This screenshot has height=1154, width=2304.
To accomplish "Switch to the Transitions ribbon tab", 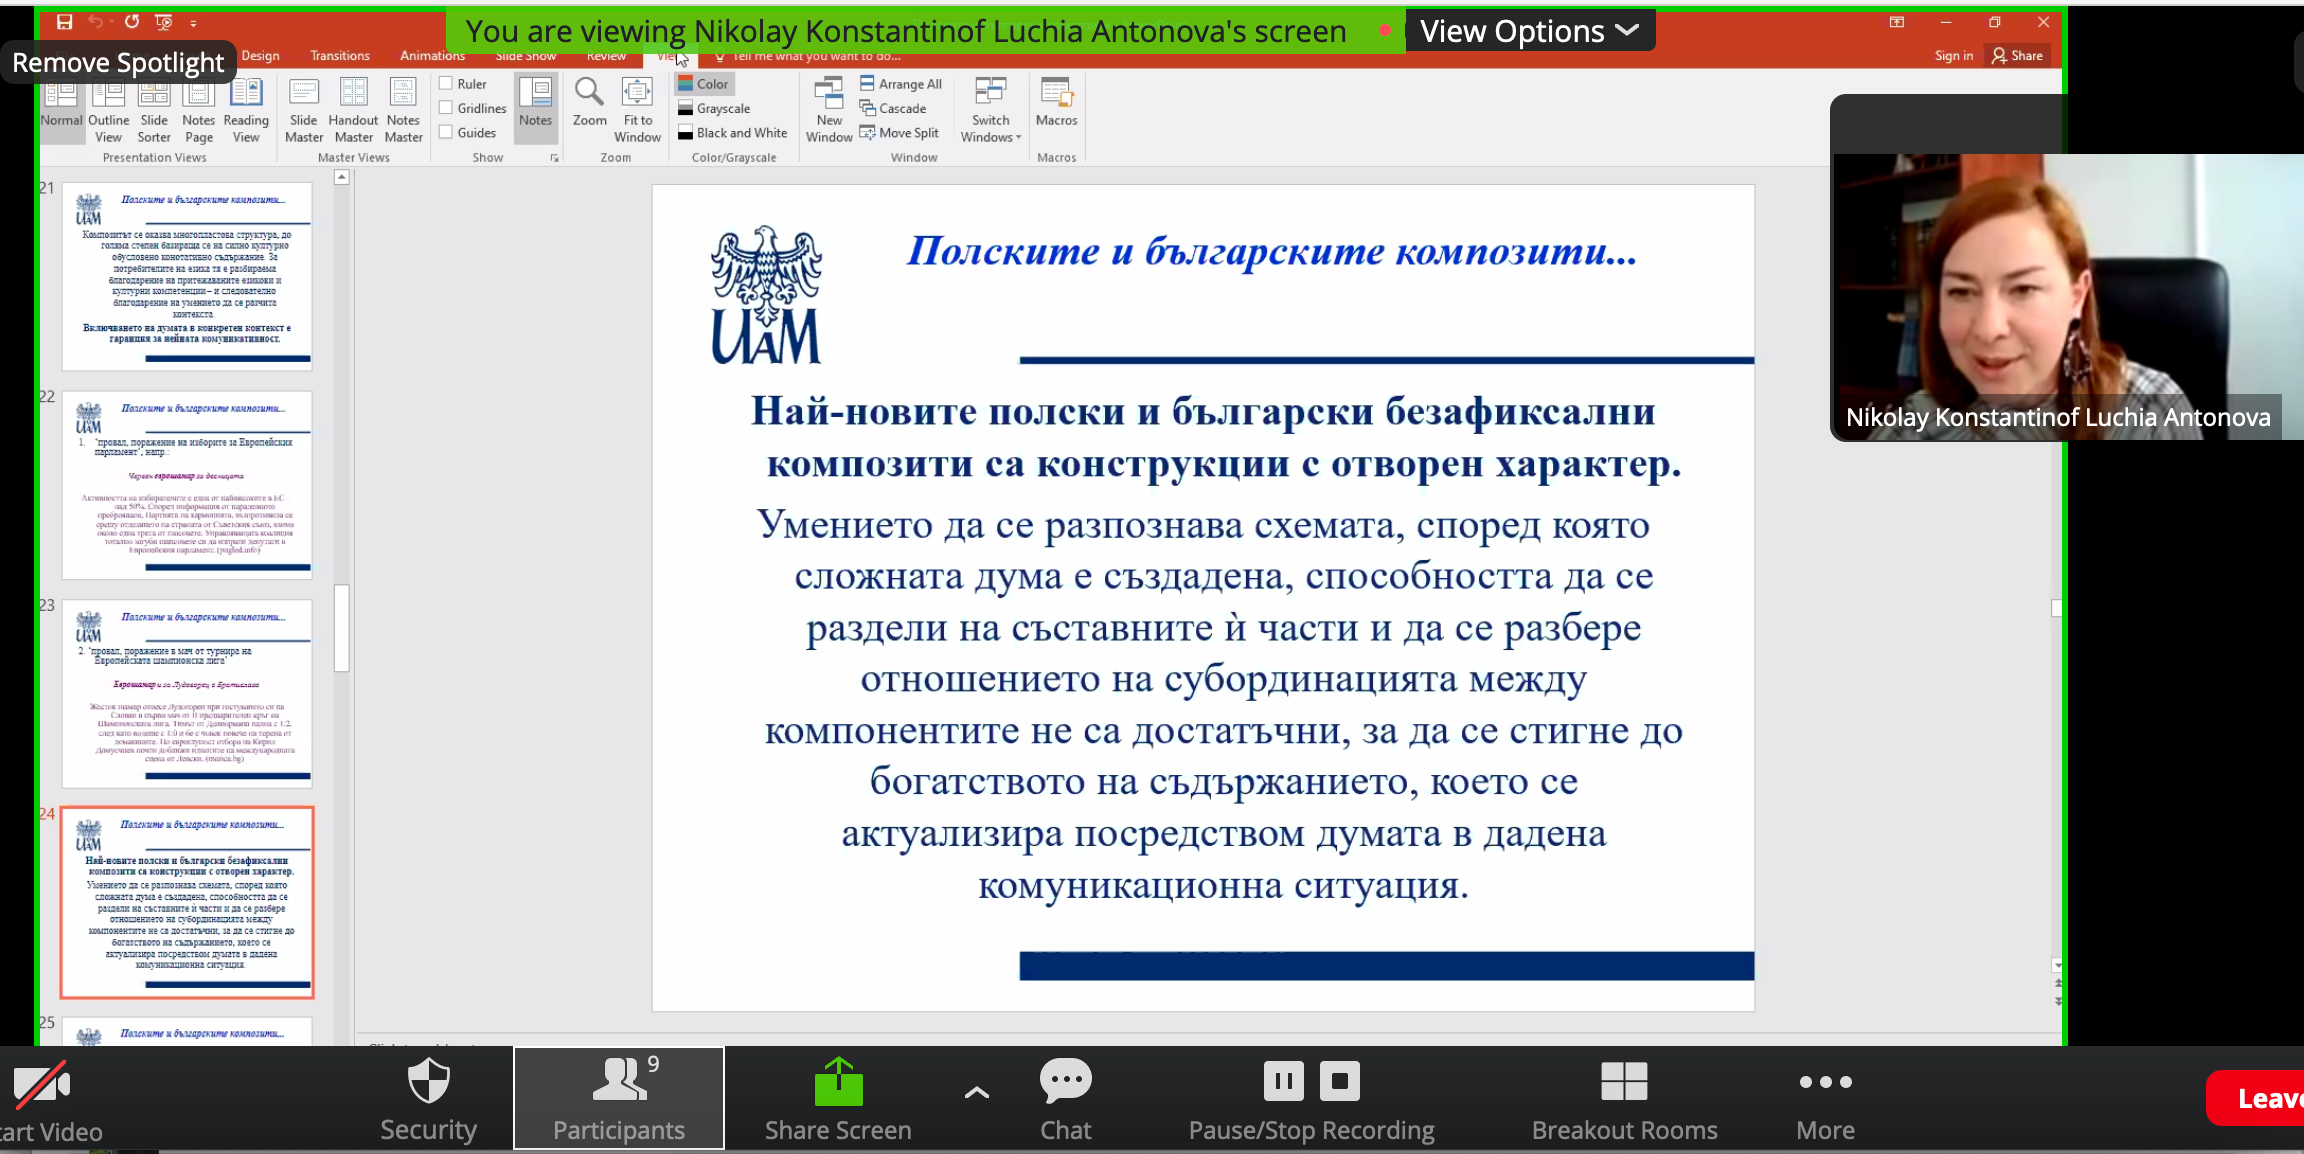I will (340, 56).
